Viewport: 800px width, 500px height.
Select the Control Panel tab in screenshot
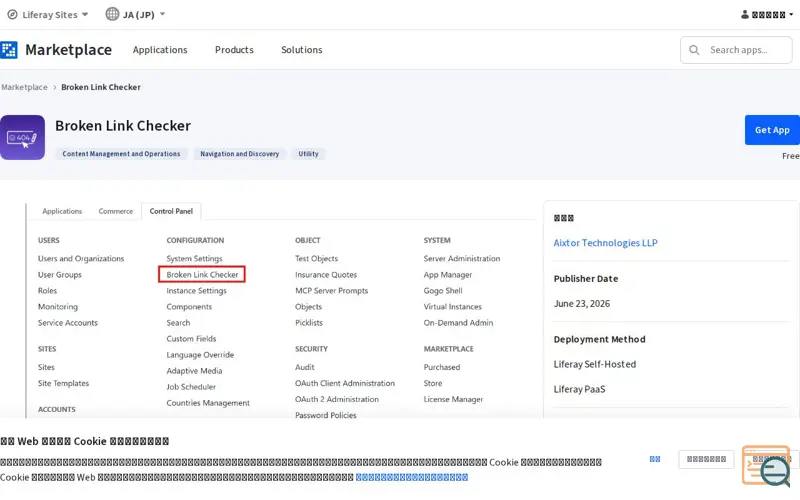tap(171, 211)
